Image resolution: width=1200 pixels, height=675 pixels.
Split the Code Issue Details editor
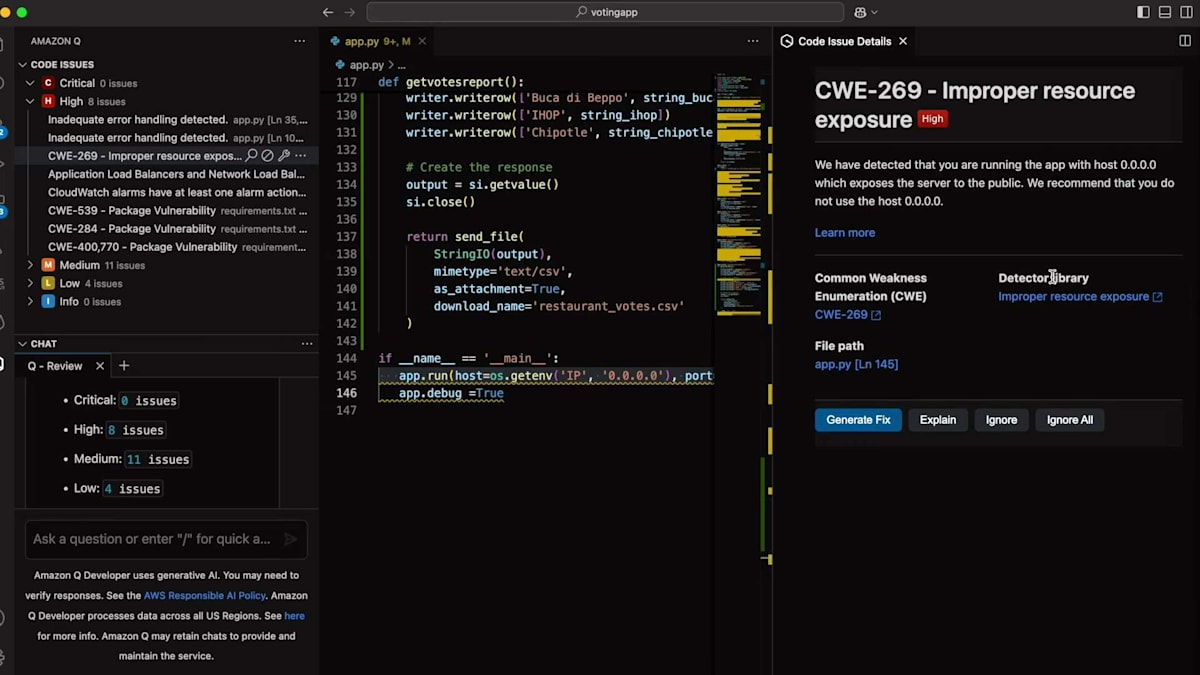pos(1185,41)
